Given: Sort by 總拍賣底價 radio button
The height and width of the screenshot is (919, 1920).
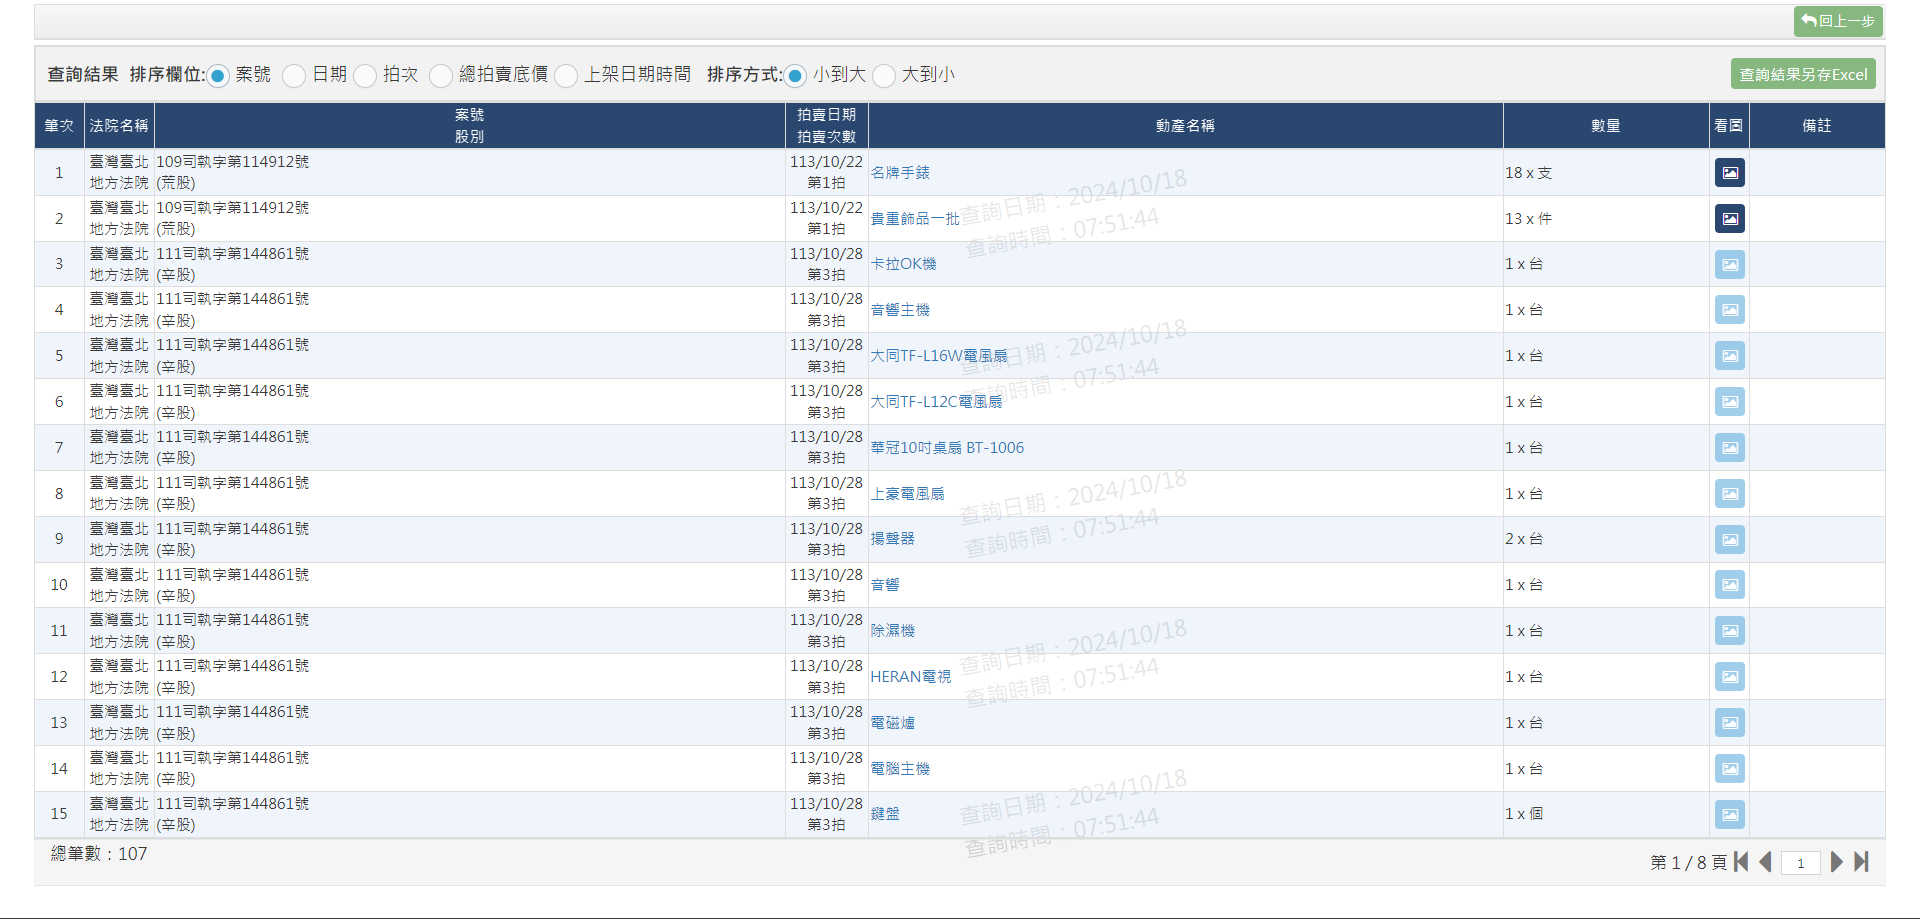Looking at the screenshot, I should [441, 76].
